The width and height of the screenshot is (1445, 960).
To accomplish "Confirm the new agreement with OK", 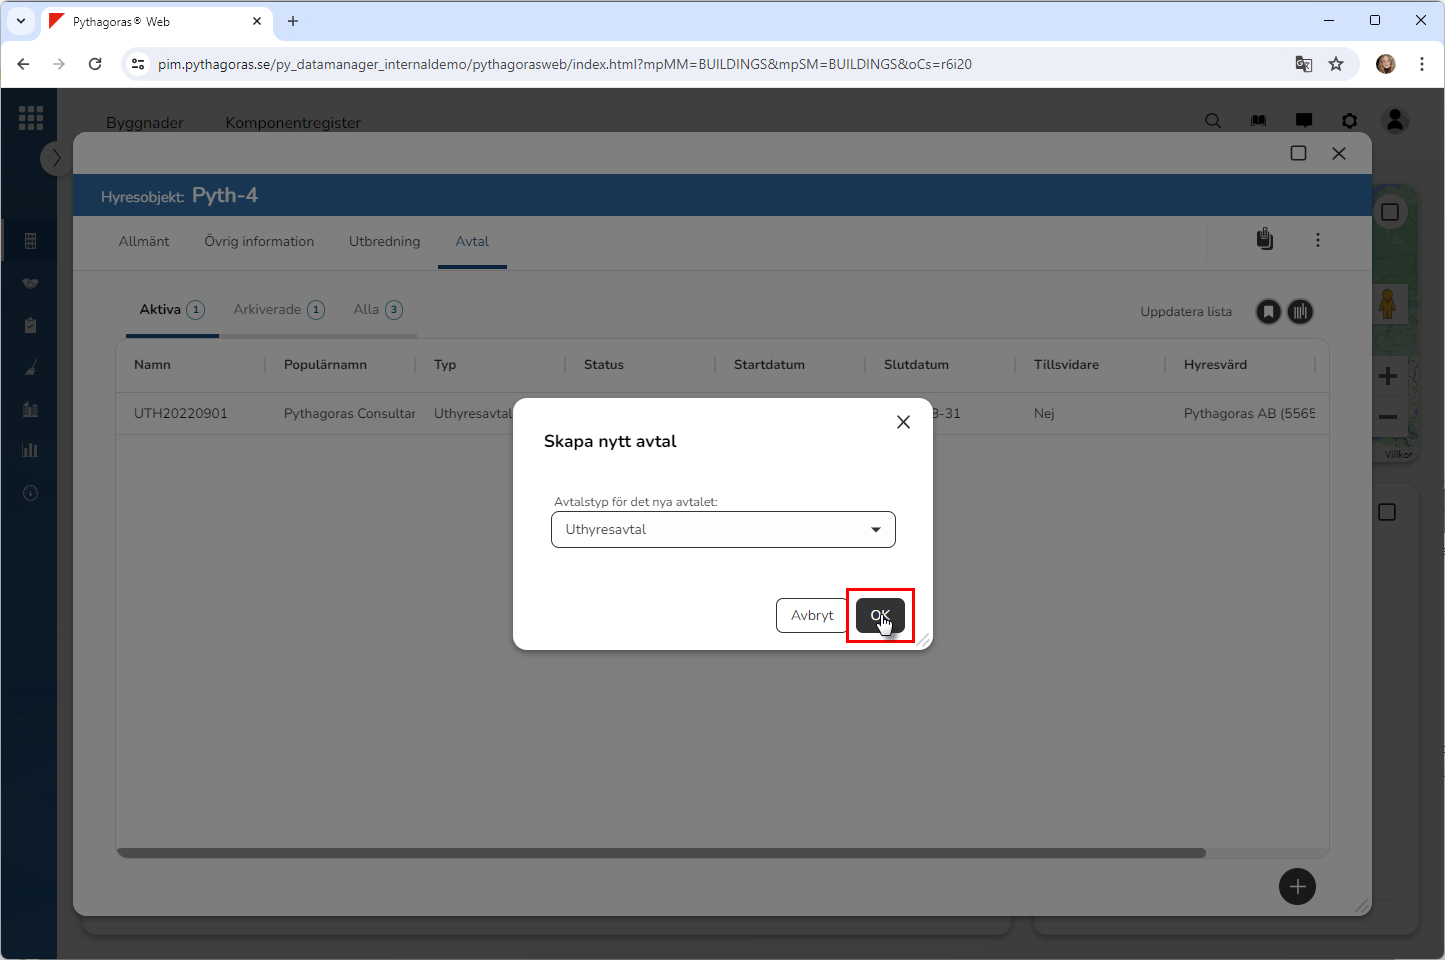I will 880,615.
